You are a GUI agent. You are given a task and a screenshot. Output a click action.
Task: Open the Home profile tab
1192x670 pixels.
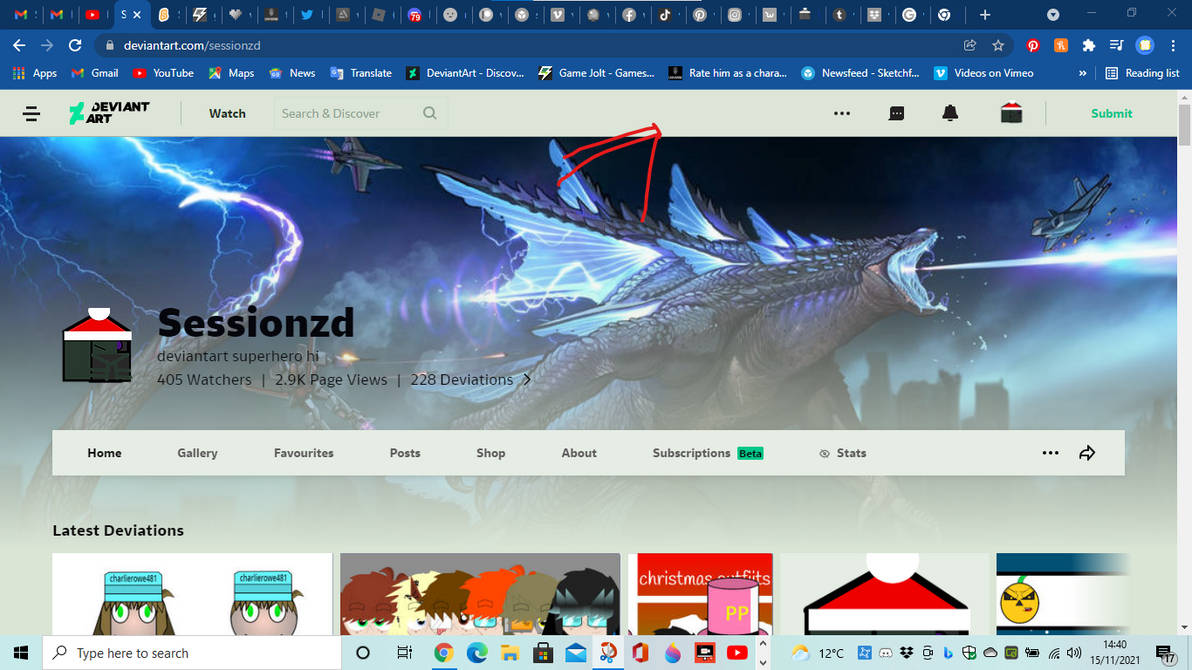(104, 453)
